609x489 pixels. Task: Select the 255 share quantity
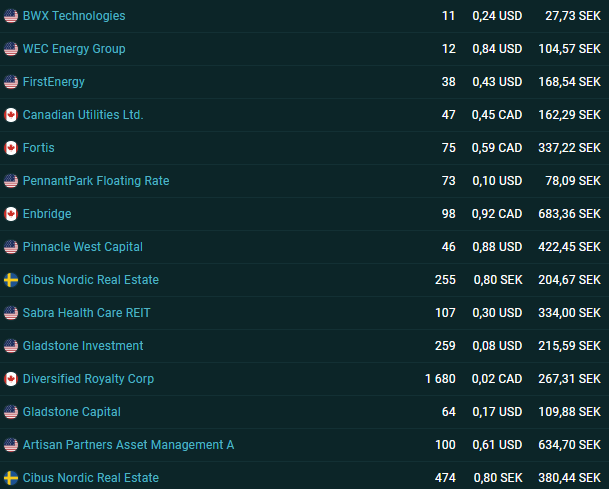(x=445, y=280)
